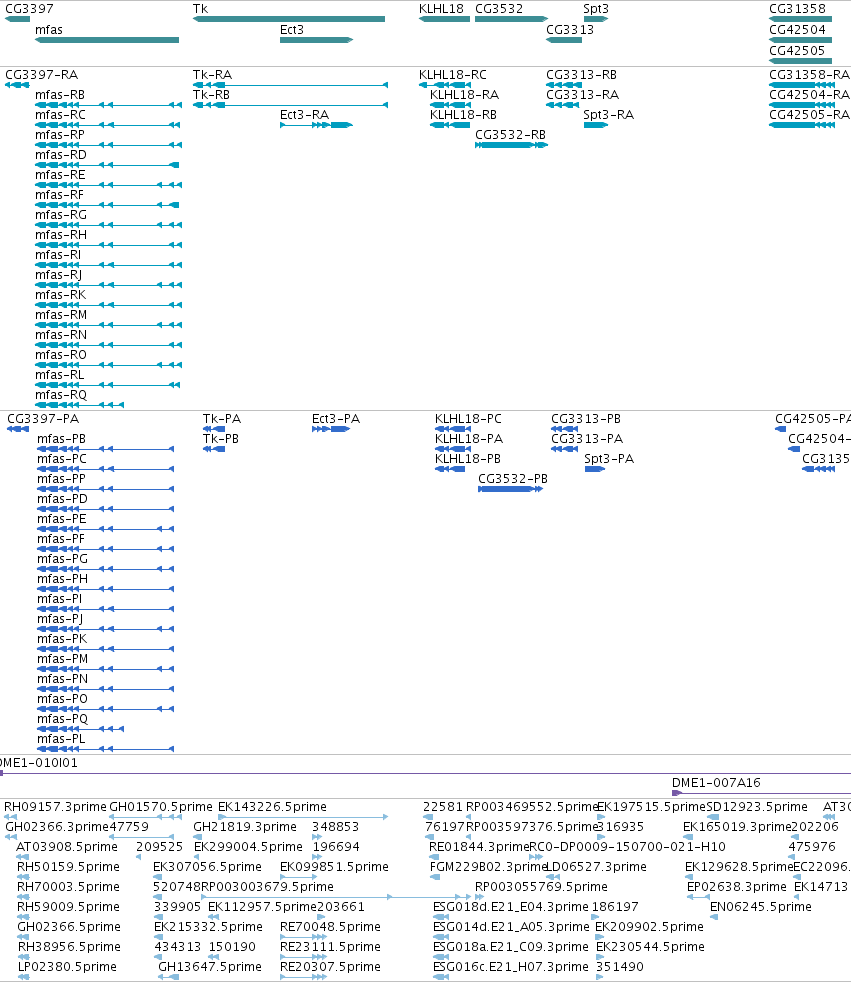Click the GH01570.5prime EST label
Image resolution: width=851 pixels, height=982 pixels.
[161, 807]
